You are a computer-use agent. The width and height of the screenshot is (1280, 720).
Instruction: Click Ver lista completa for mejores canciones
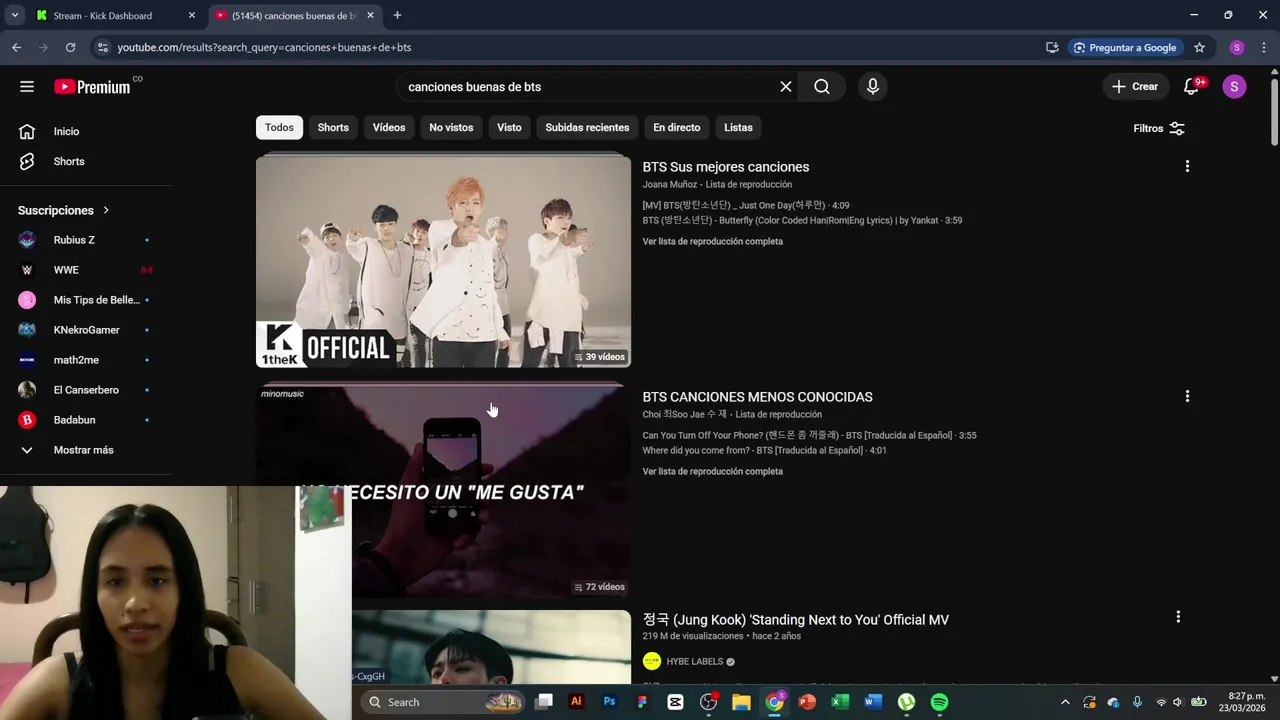[x=712, y=241]
